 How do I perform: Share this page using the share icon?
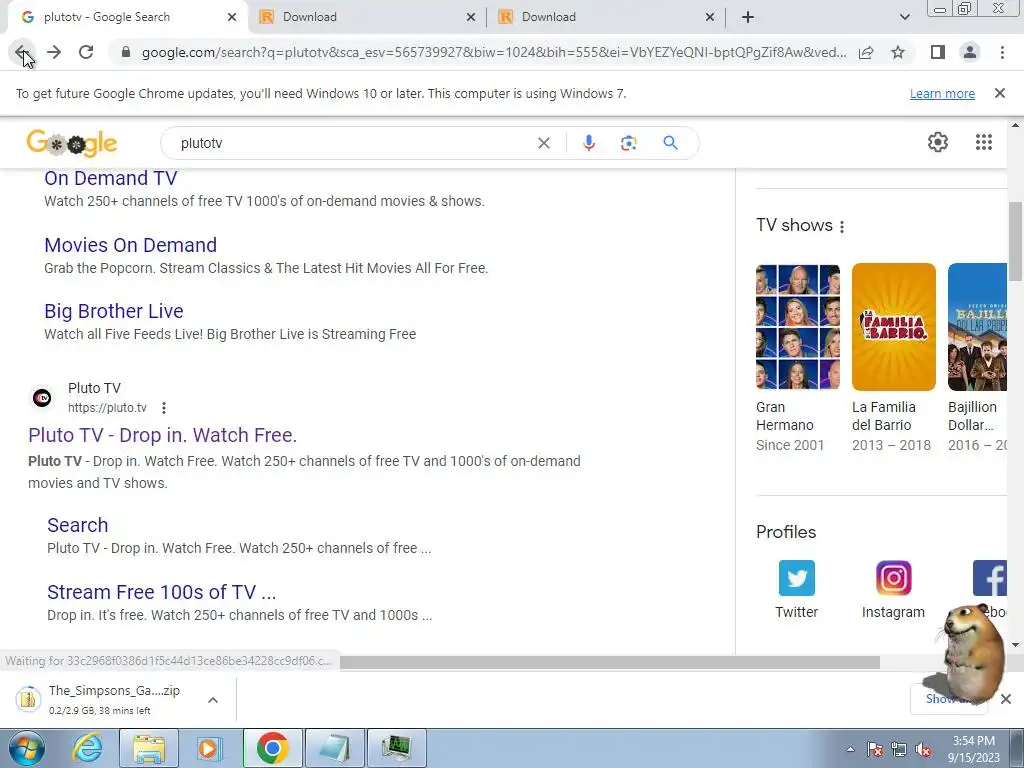866,52
